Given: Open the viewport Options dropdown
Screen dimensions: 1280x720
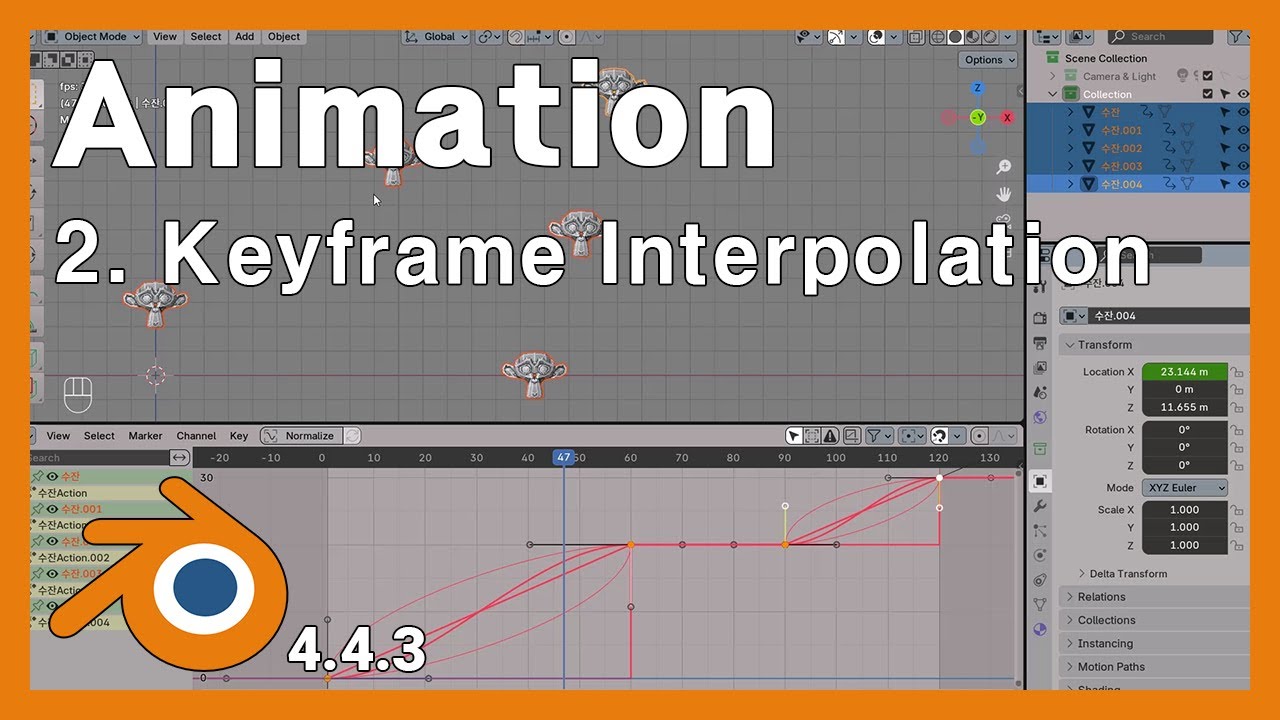Looking at the screenshot, I should pos(989,60).
